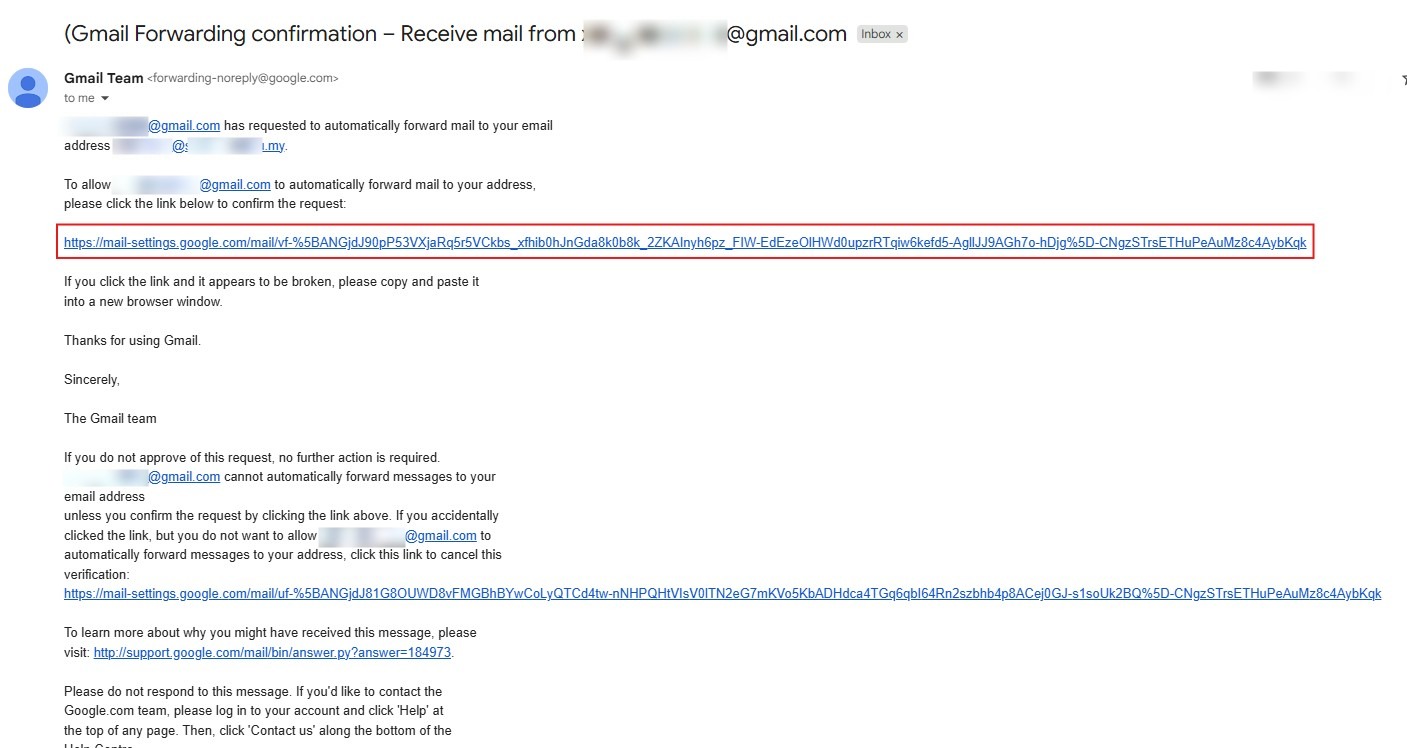Click gmail.com link before "cannot automatically forward"
The image size is (1407, 748).
point(184,477)
